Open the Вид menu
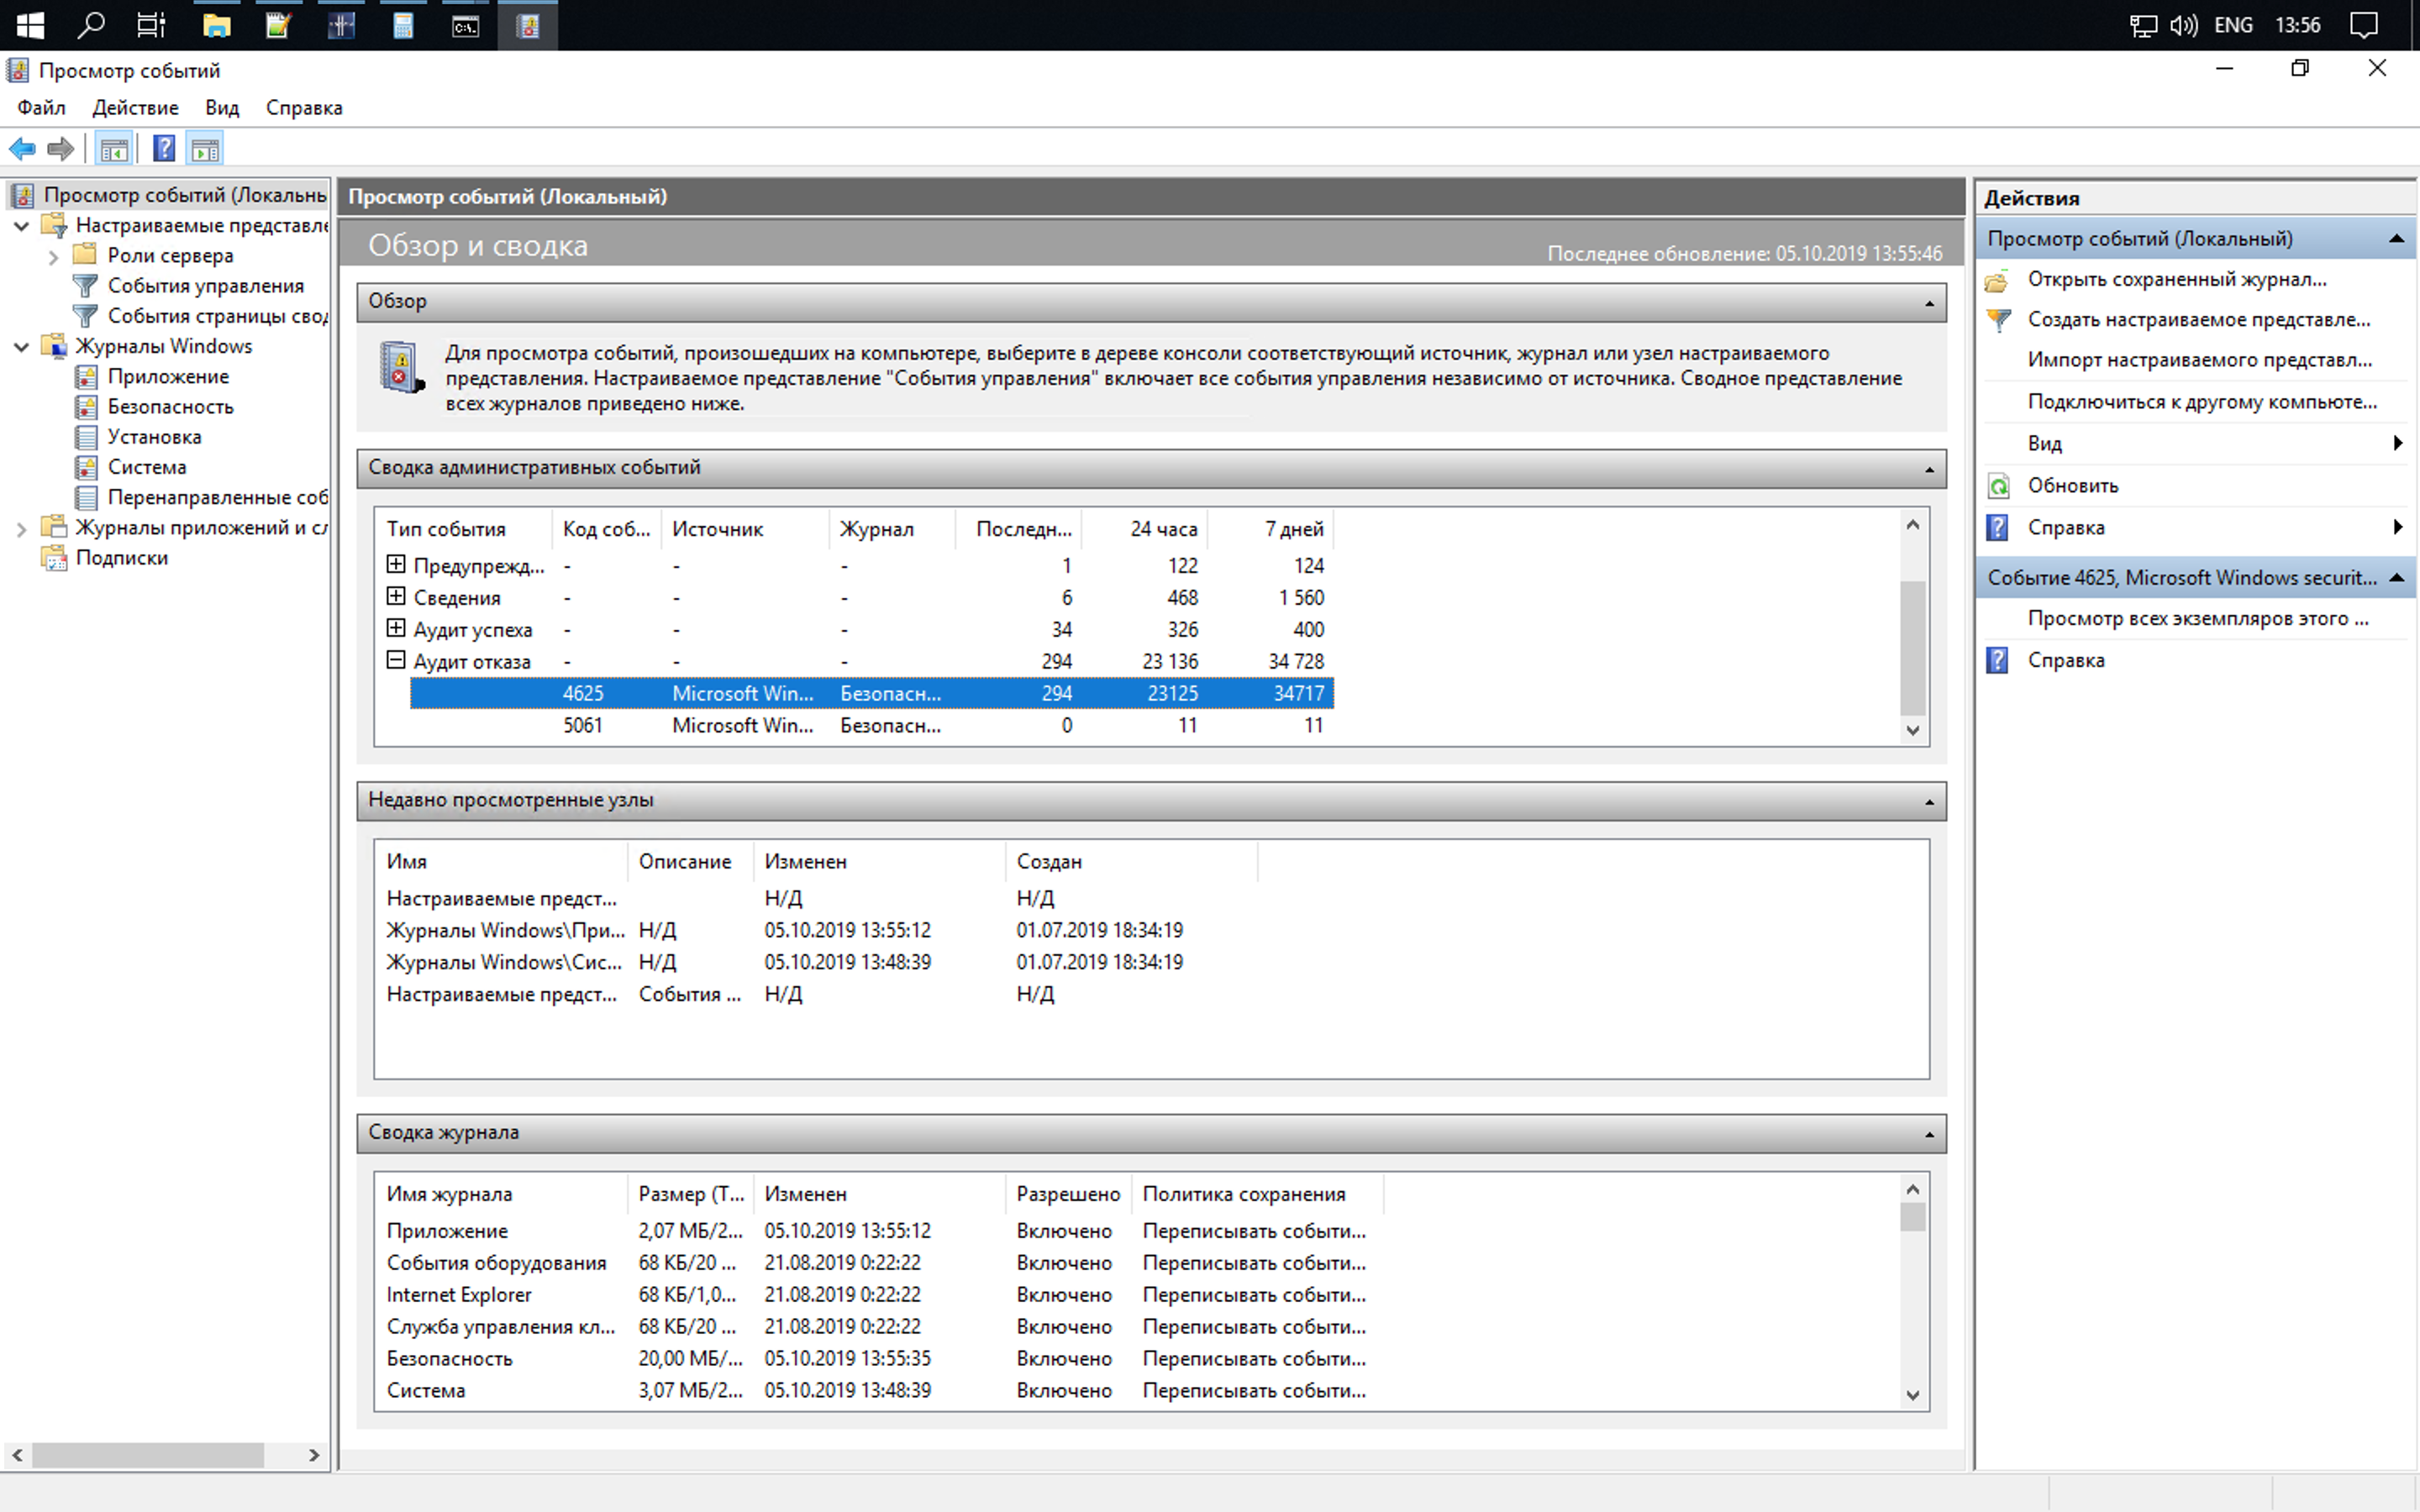 (222, 108)
